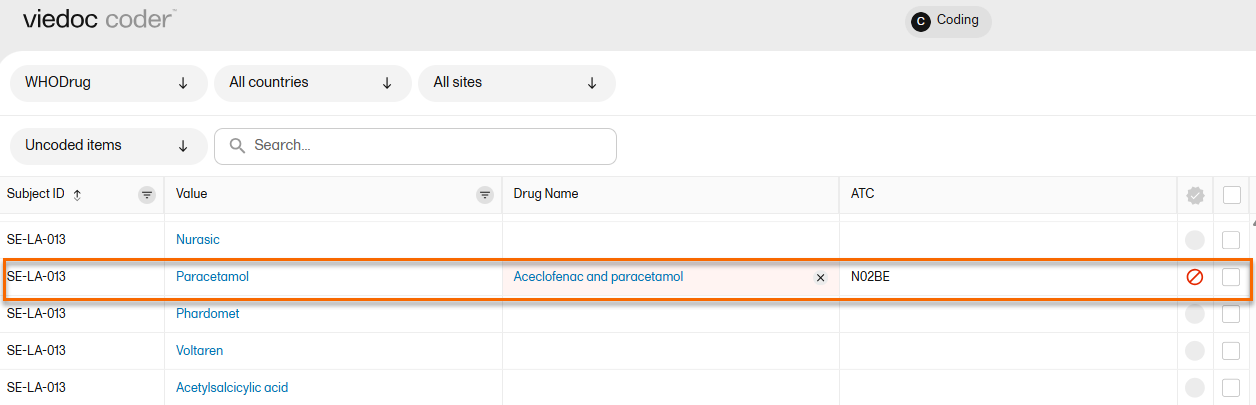This screenshot has width=1256, height=405.
Task: Click the approval status circle for Phardomet
Action: coord(1194,314)
